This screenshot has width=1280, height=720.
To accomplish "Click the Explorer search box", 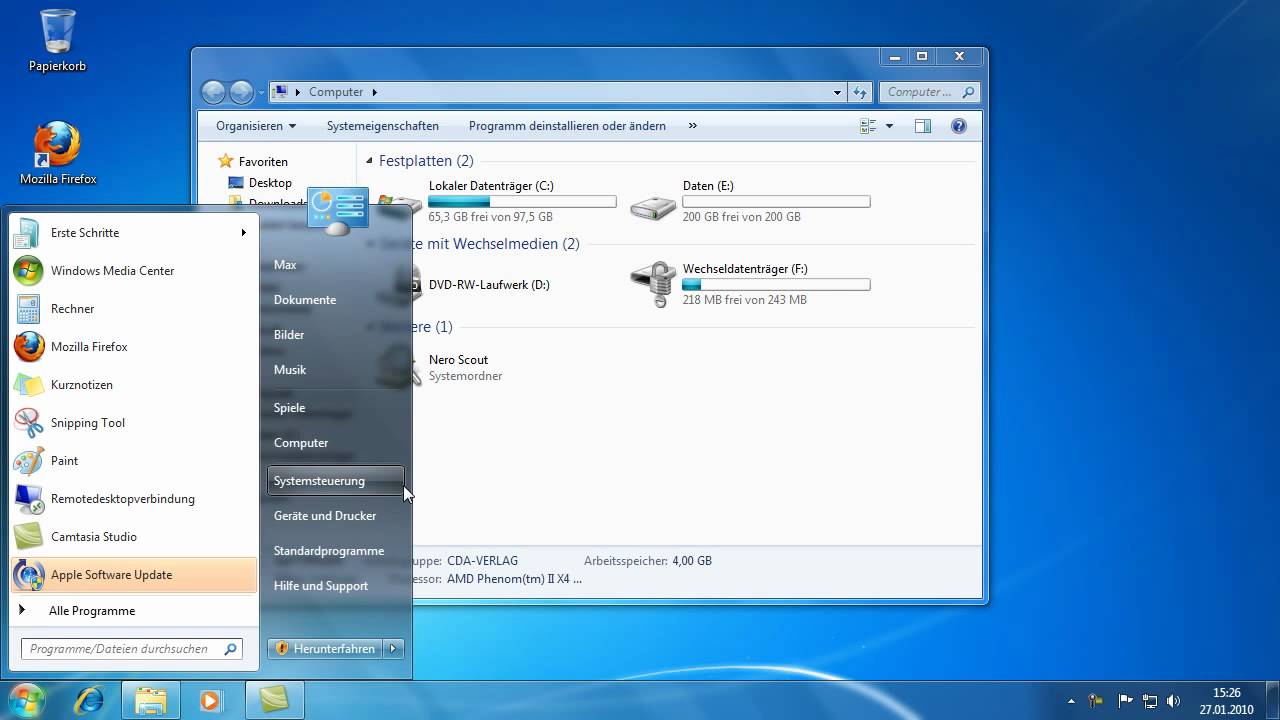I will [930, 92].
